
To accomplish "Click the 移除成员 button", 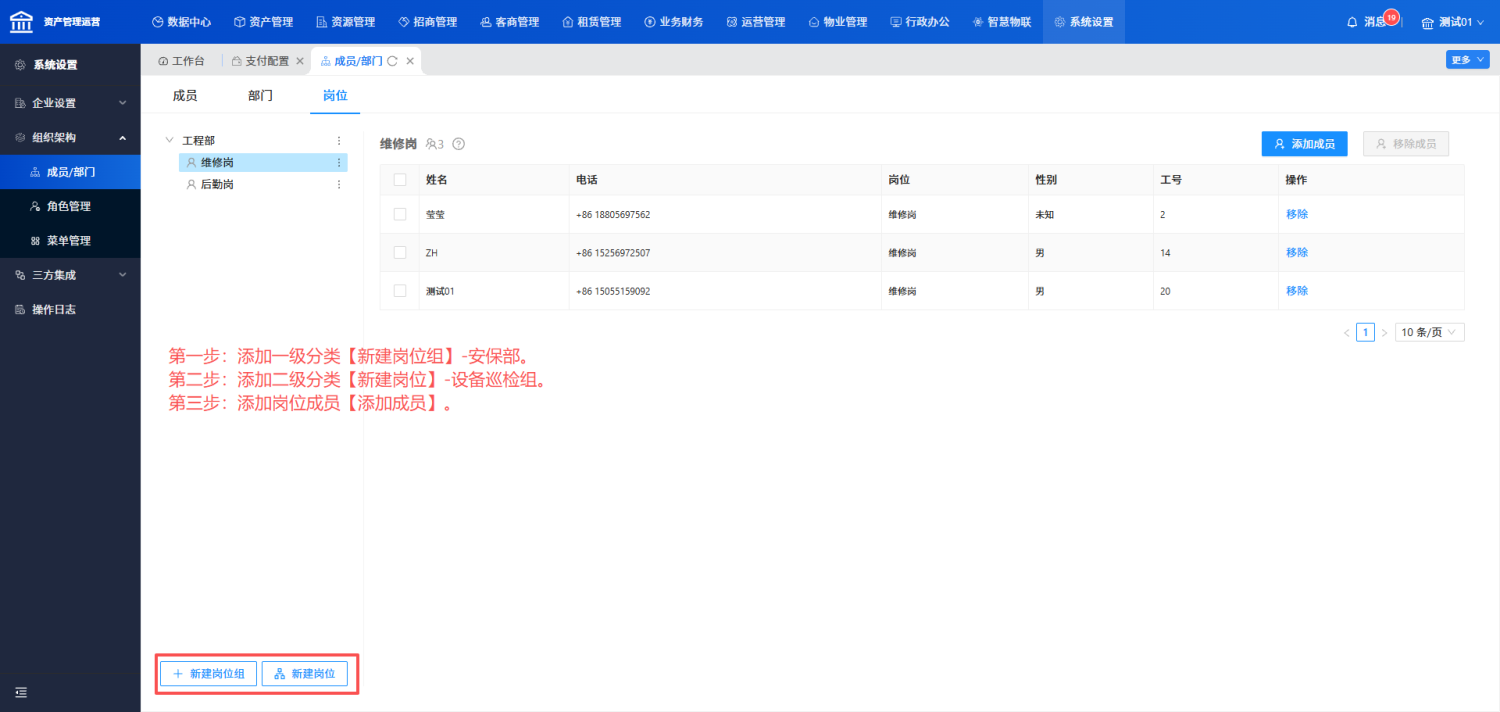I will (1406, 144).
